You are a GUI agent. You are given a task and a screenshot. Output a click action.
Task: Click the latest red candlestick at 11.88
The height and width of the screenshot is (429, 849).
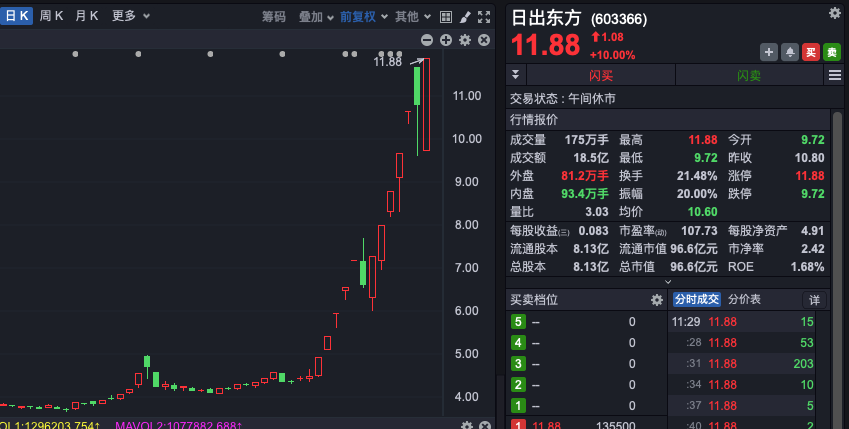(x=427, y=105)
